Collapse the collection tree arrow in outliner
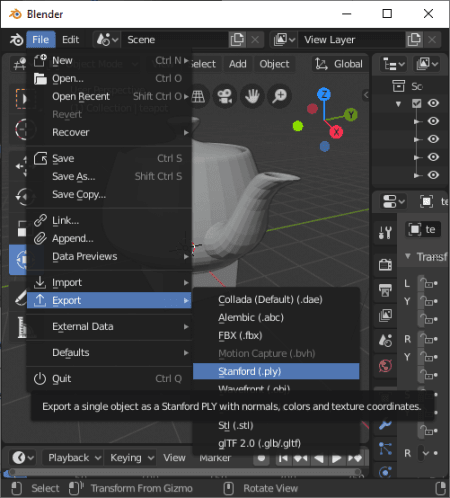450x498 pixels. point(398,104)
